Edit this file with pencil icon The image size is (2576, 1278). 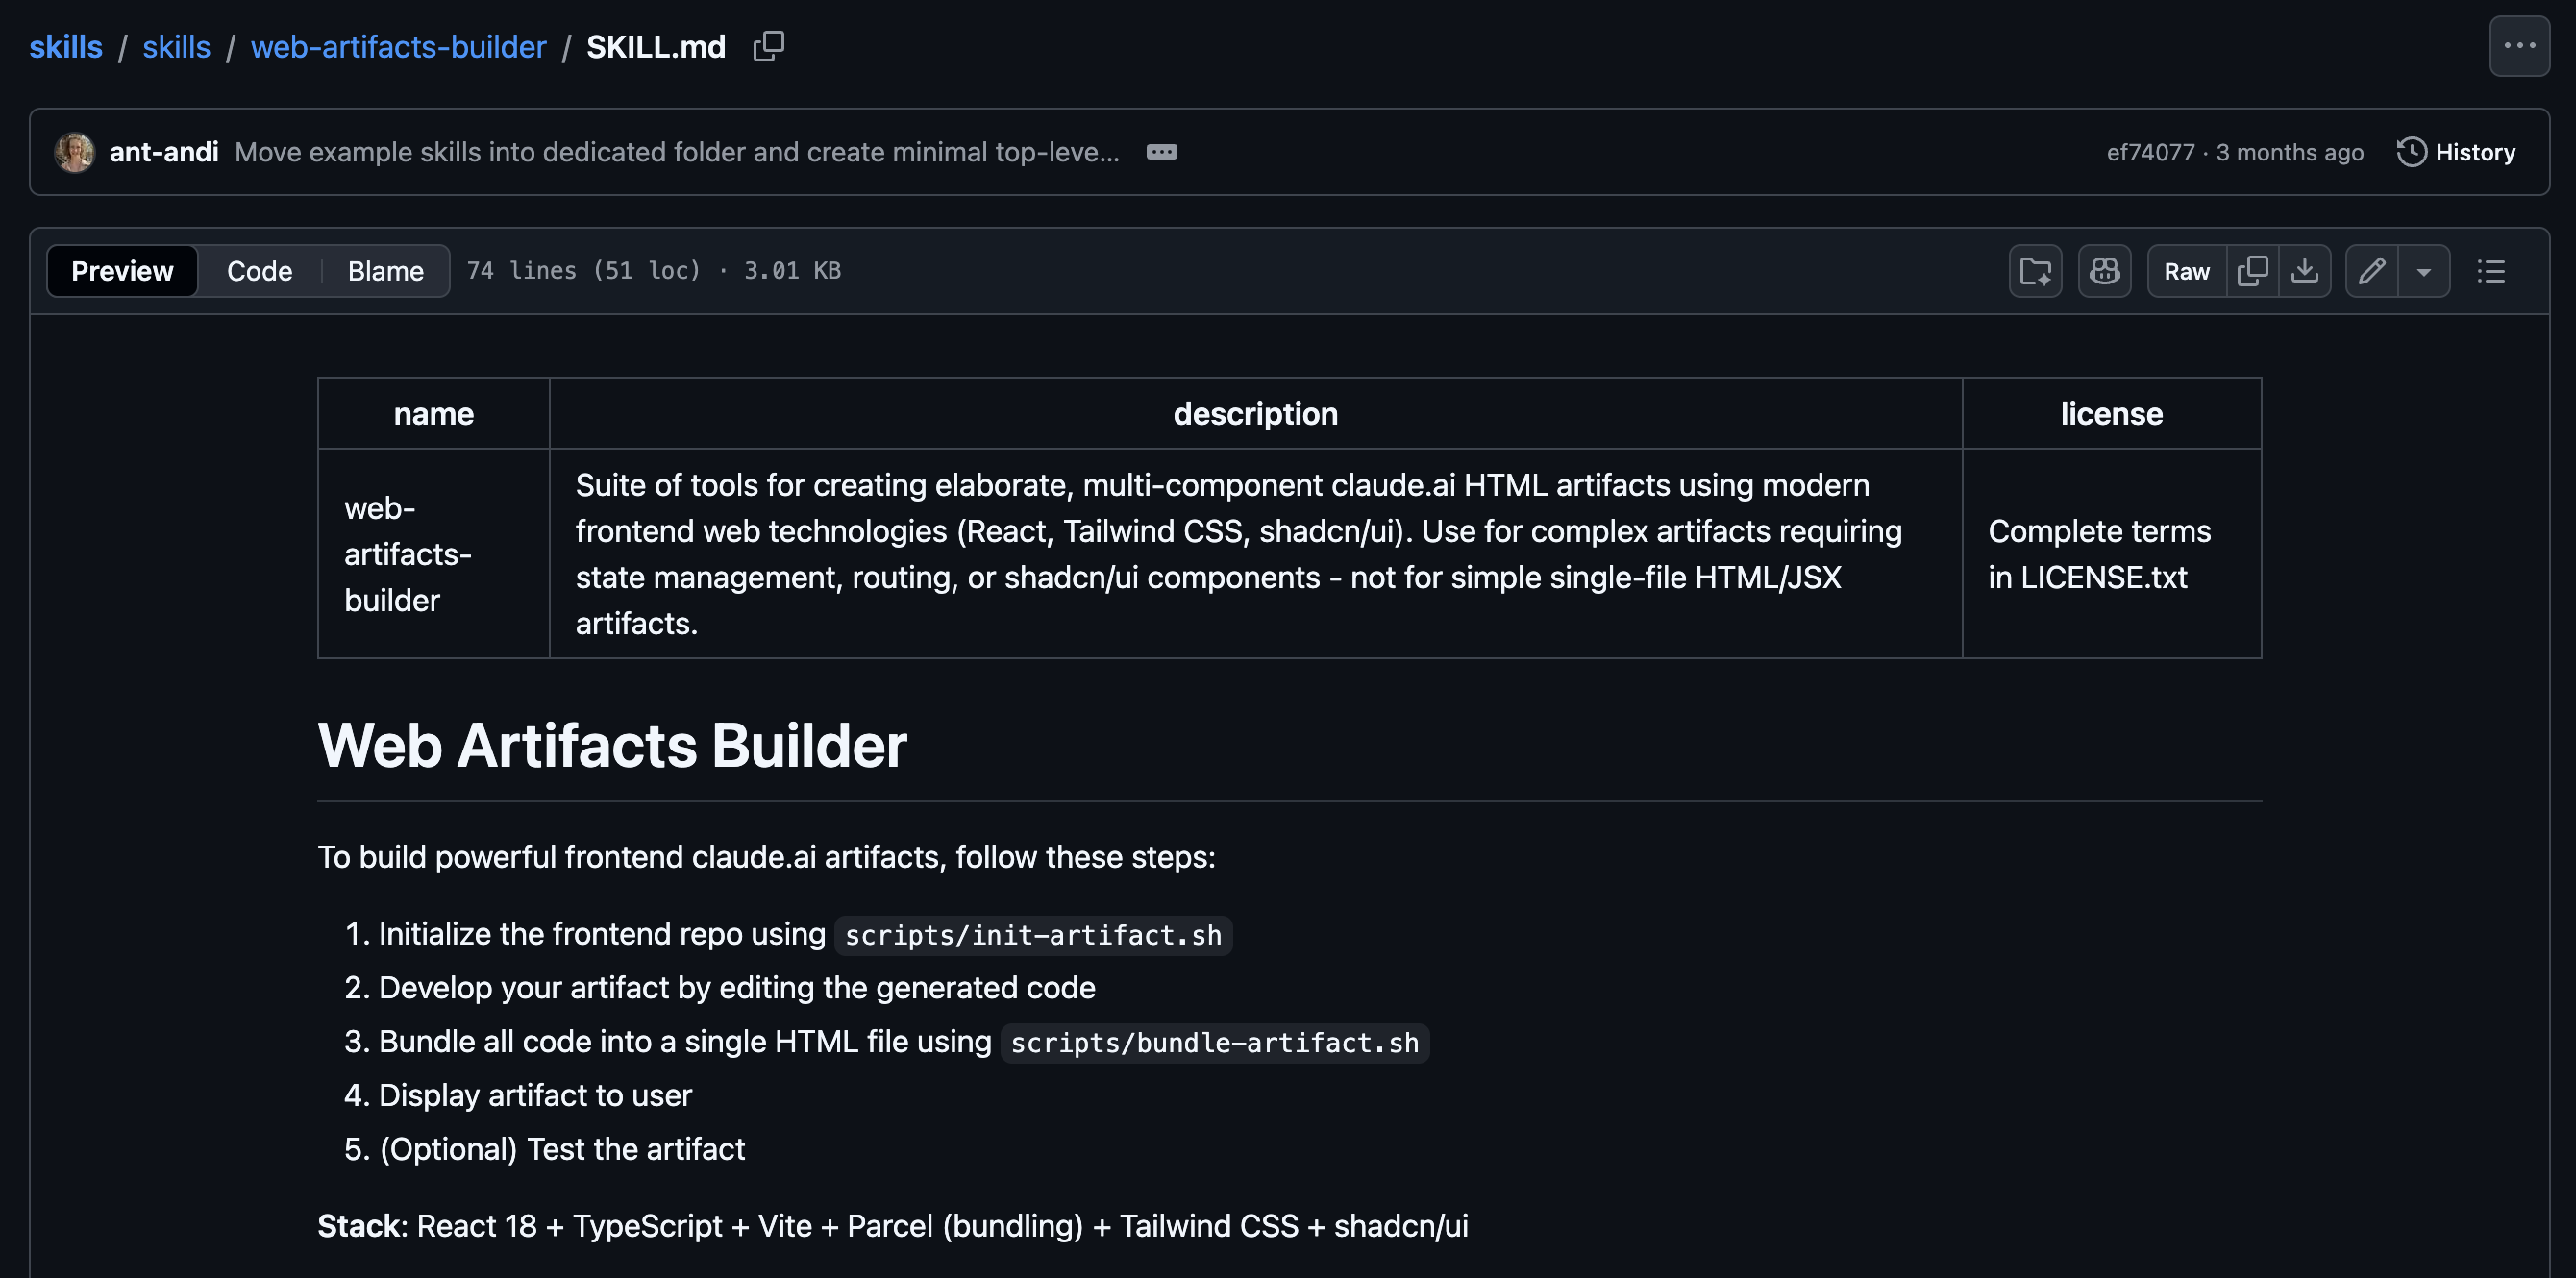click(2371, 271)
